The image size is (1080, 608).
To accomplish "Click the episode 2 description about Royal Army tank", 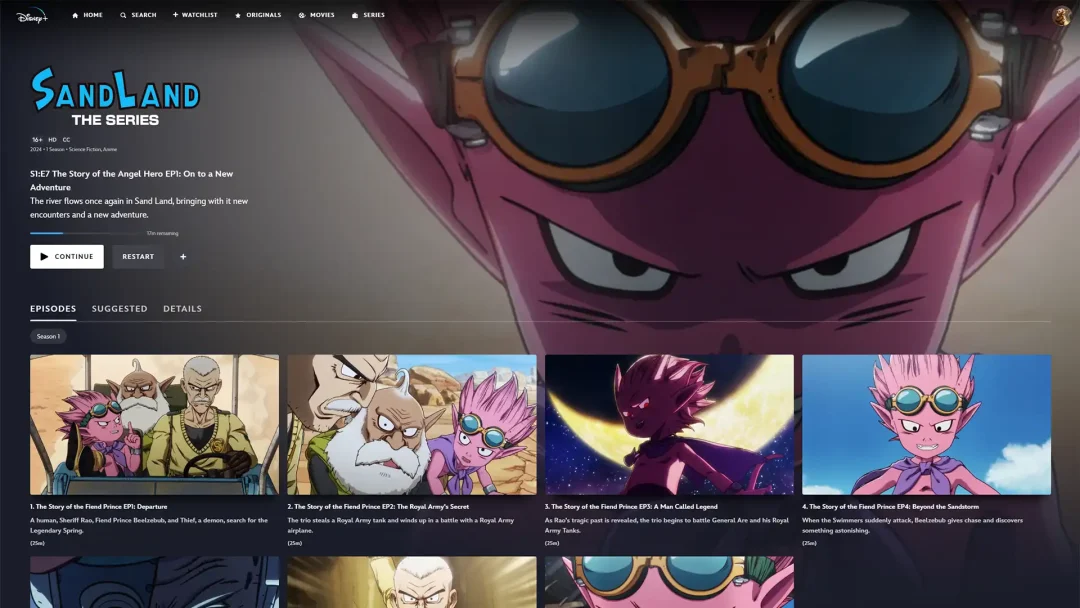I will [x=401, y=525].
